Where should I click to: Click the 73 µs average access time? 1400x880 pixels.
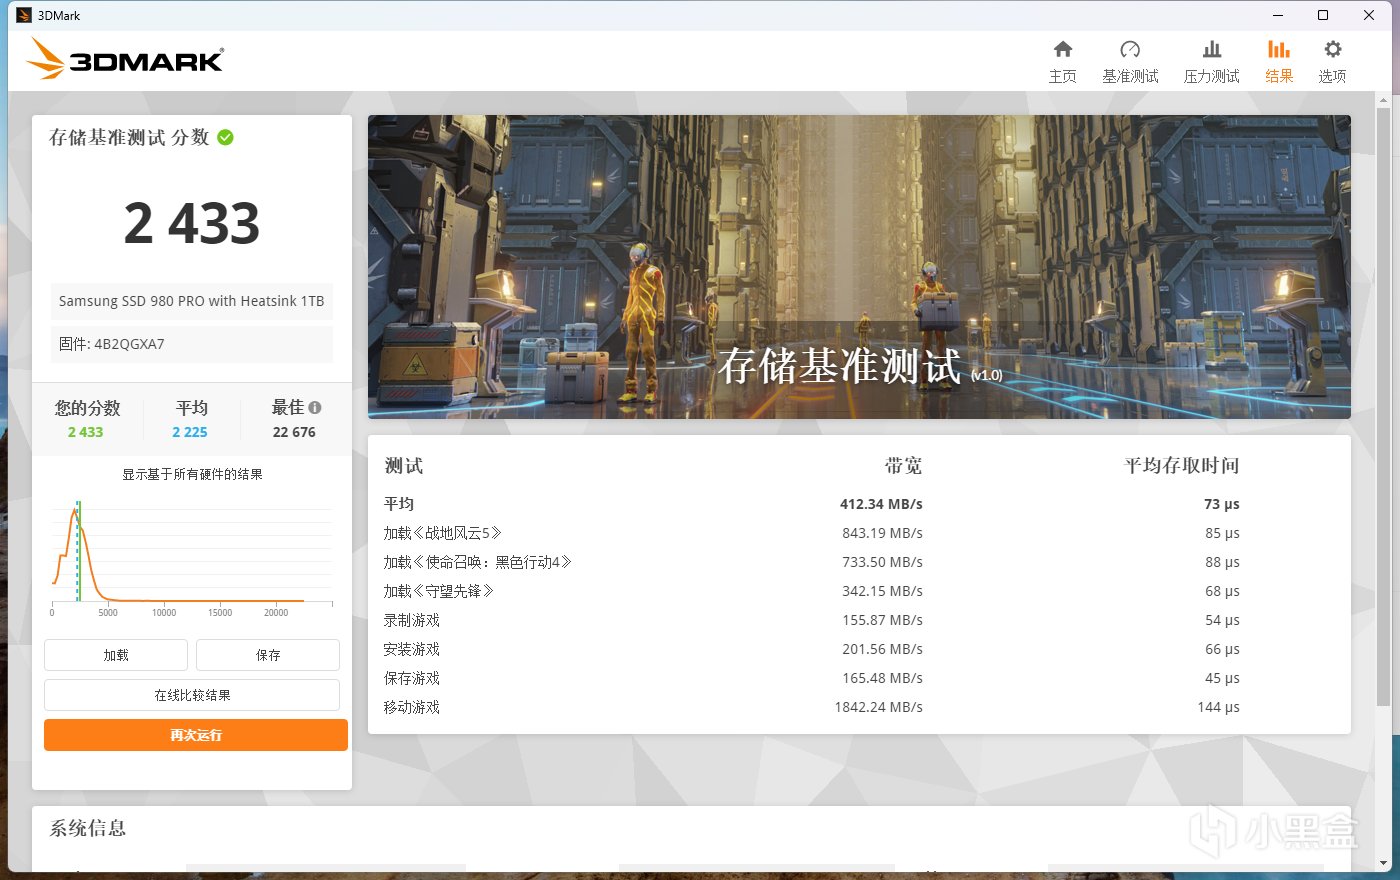(1222, 504)
